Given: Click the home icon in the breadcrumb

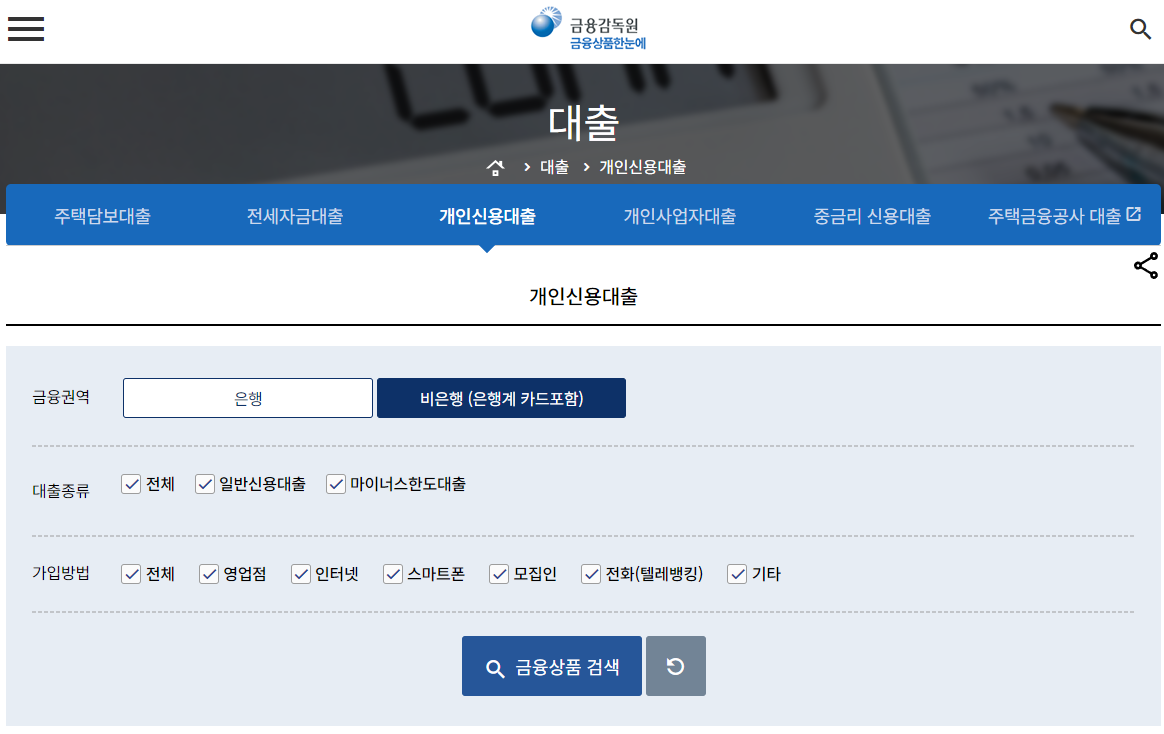Looking at the screenshot, I should click(496, 167).
